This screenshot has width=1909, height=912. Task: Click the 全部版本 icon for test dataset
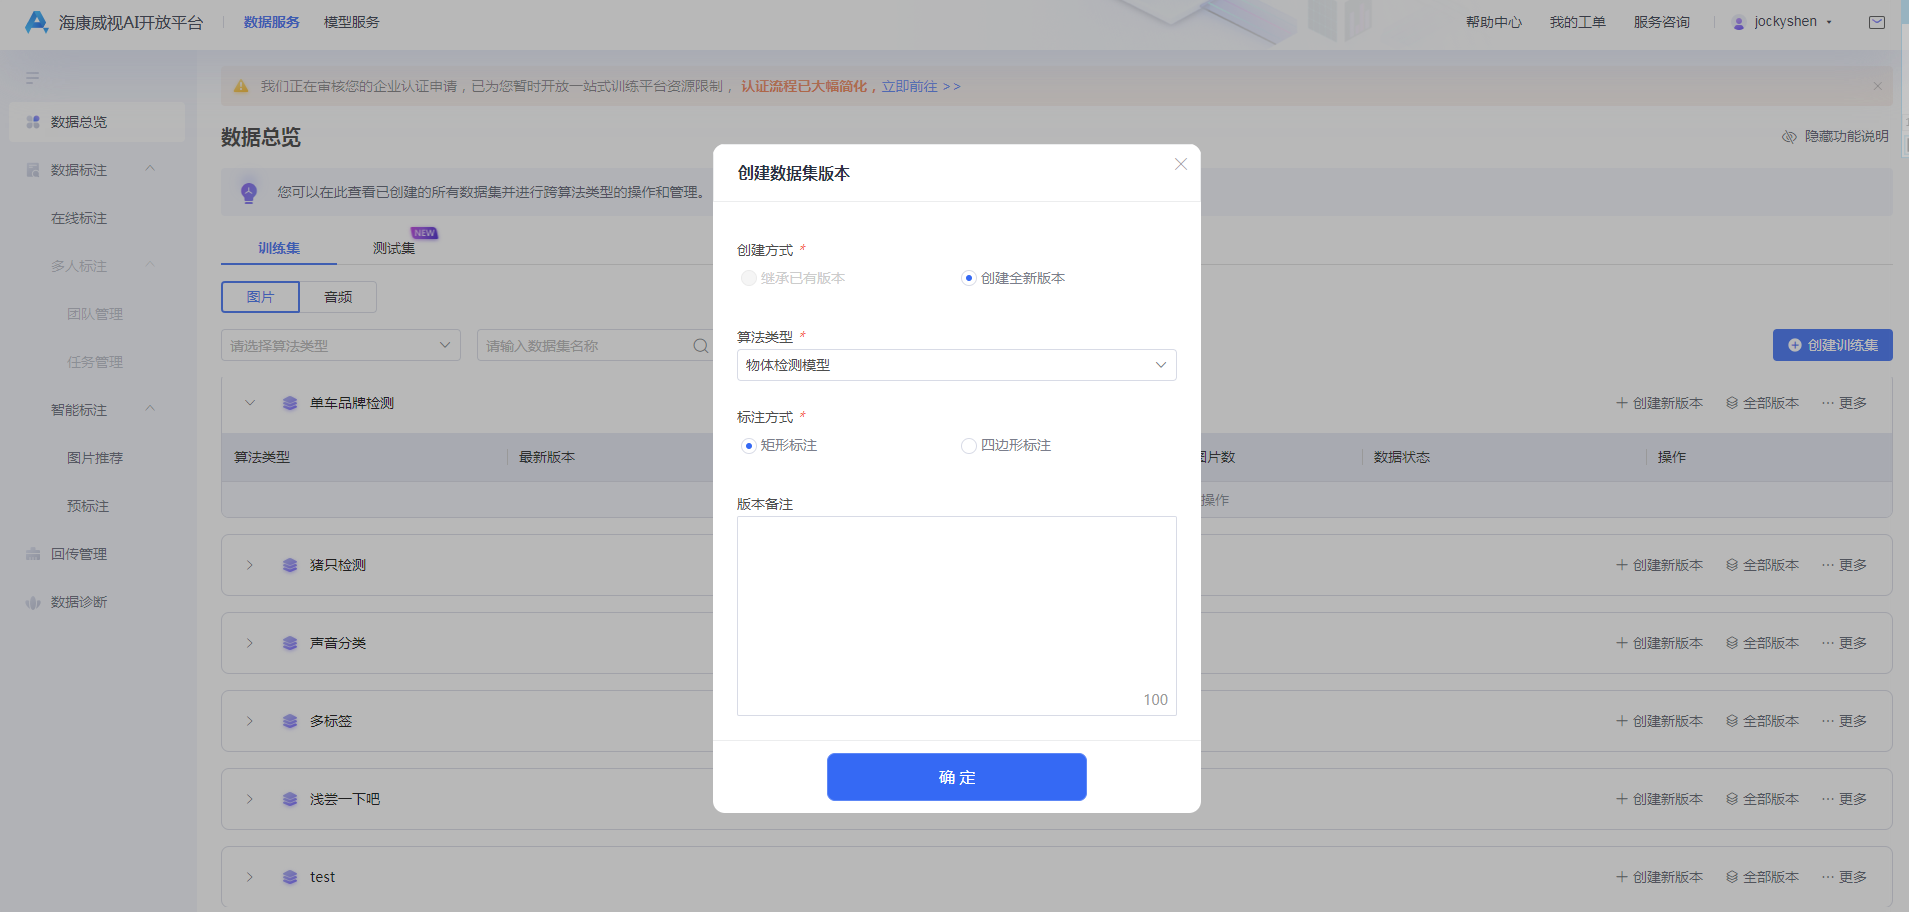click(1732, 877)
